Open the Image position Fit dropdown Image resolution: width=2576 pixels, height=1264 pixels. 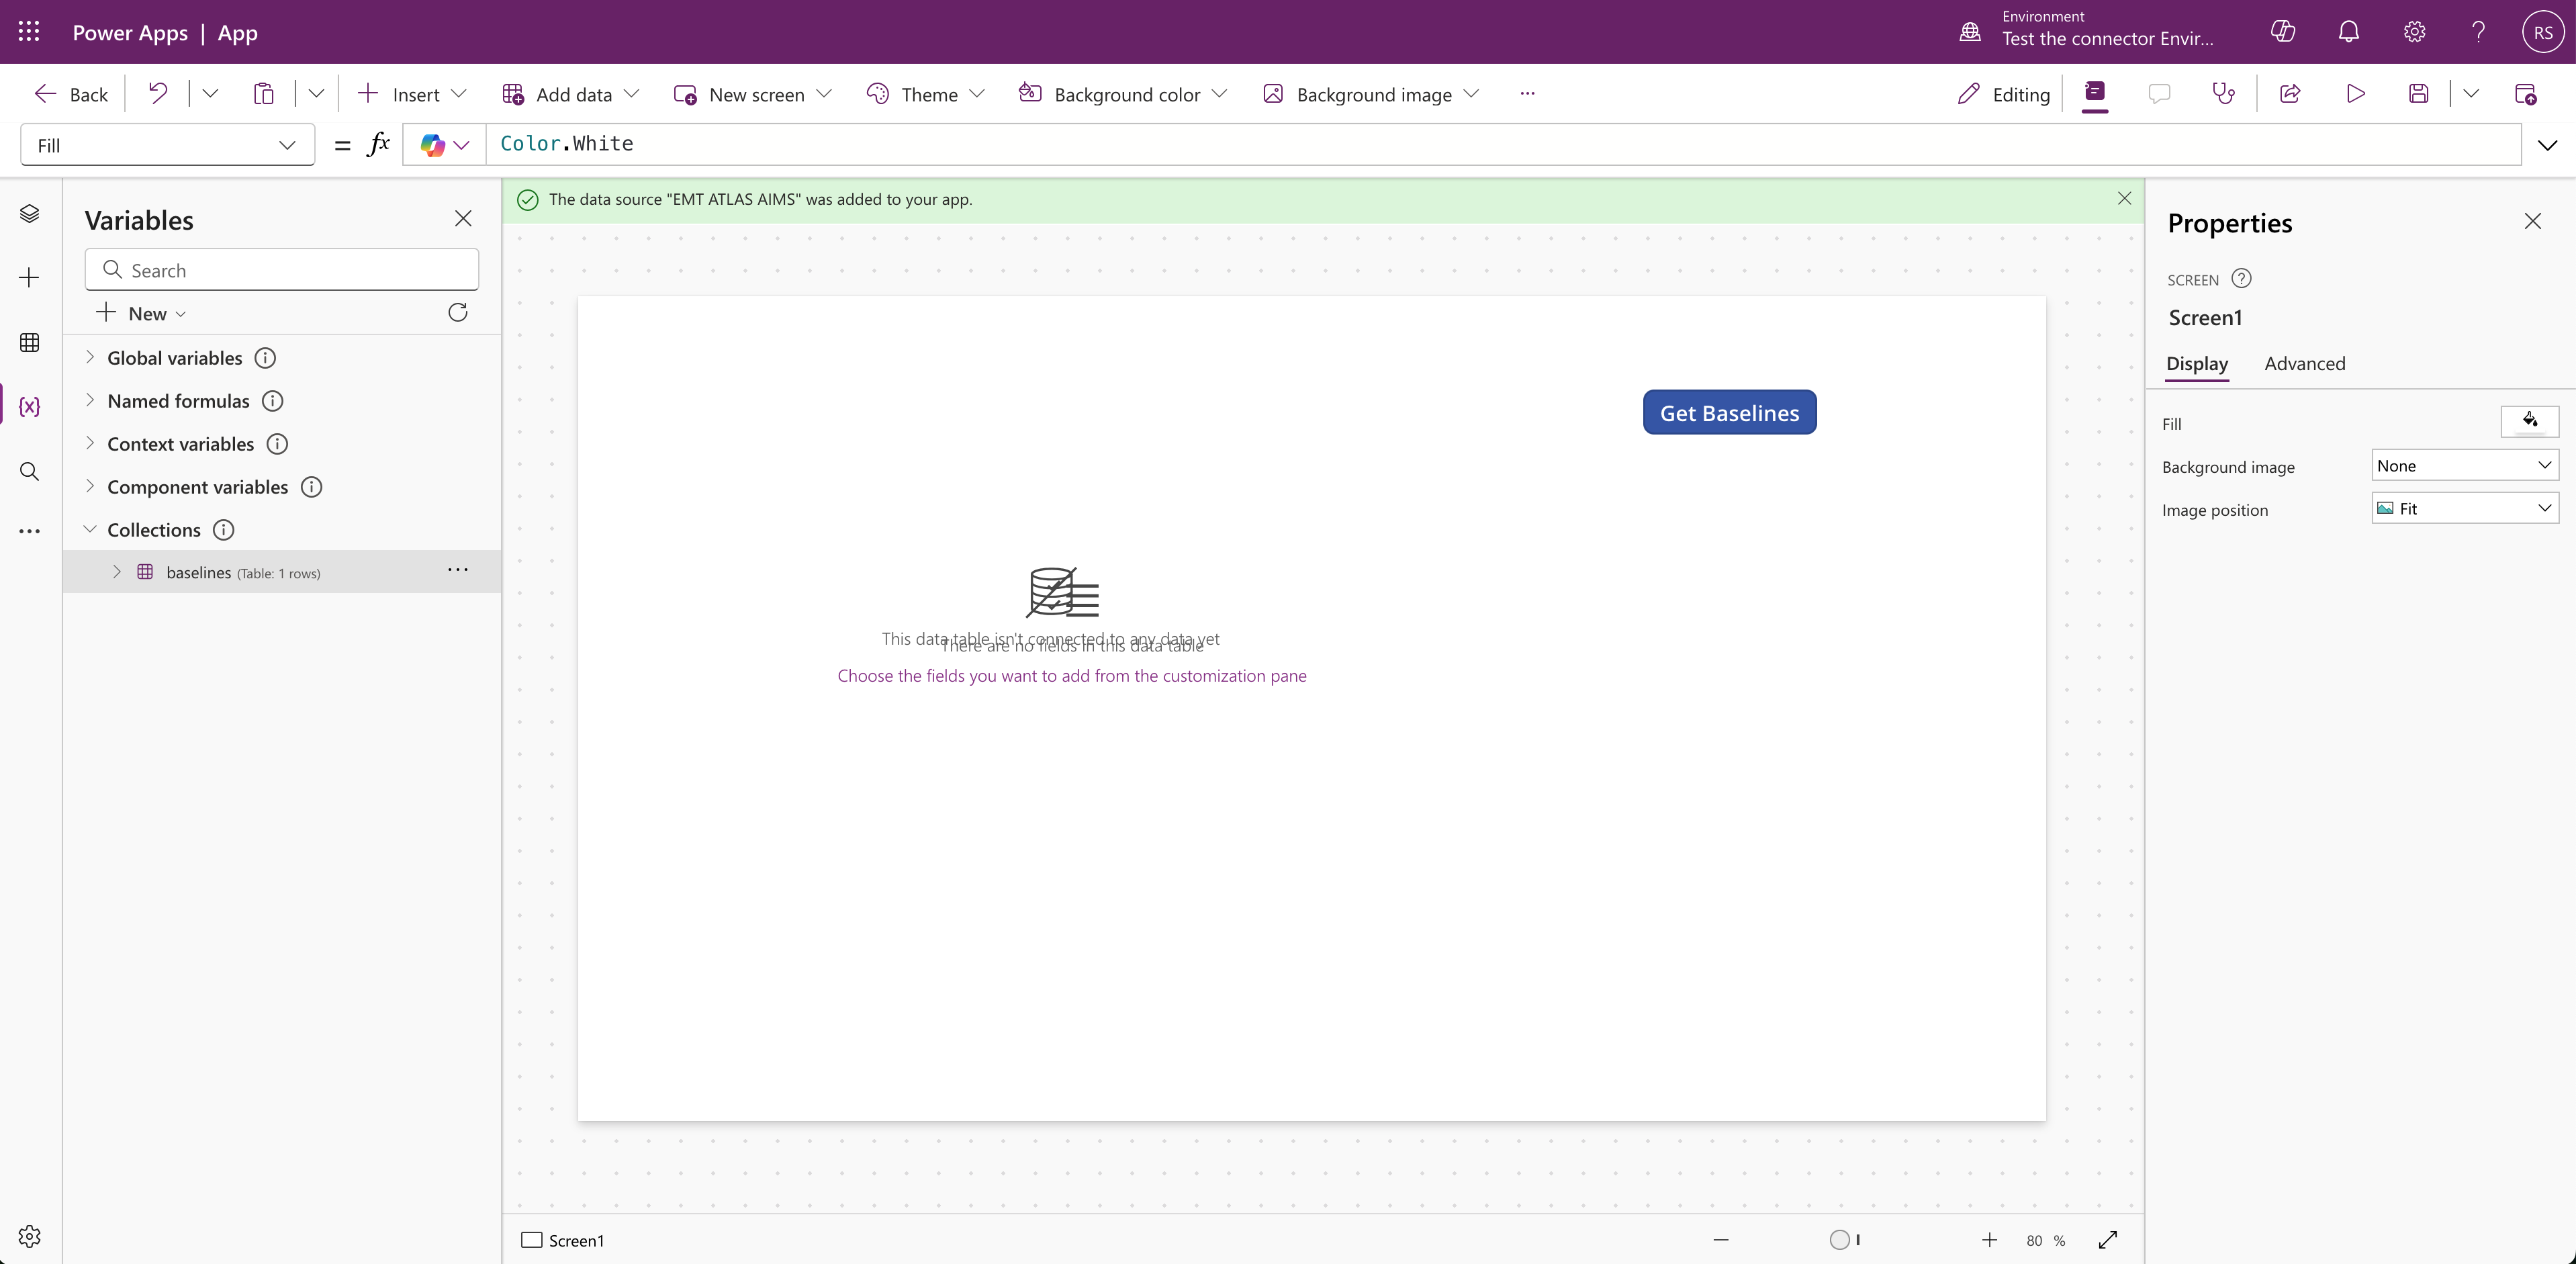coord(2464,508)
